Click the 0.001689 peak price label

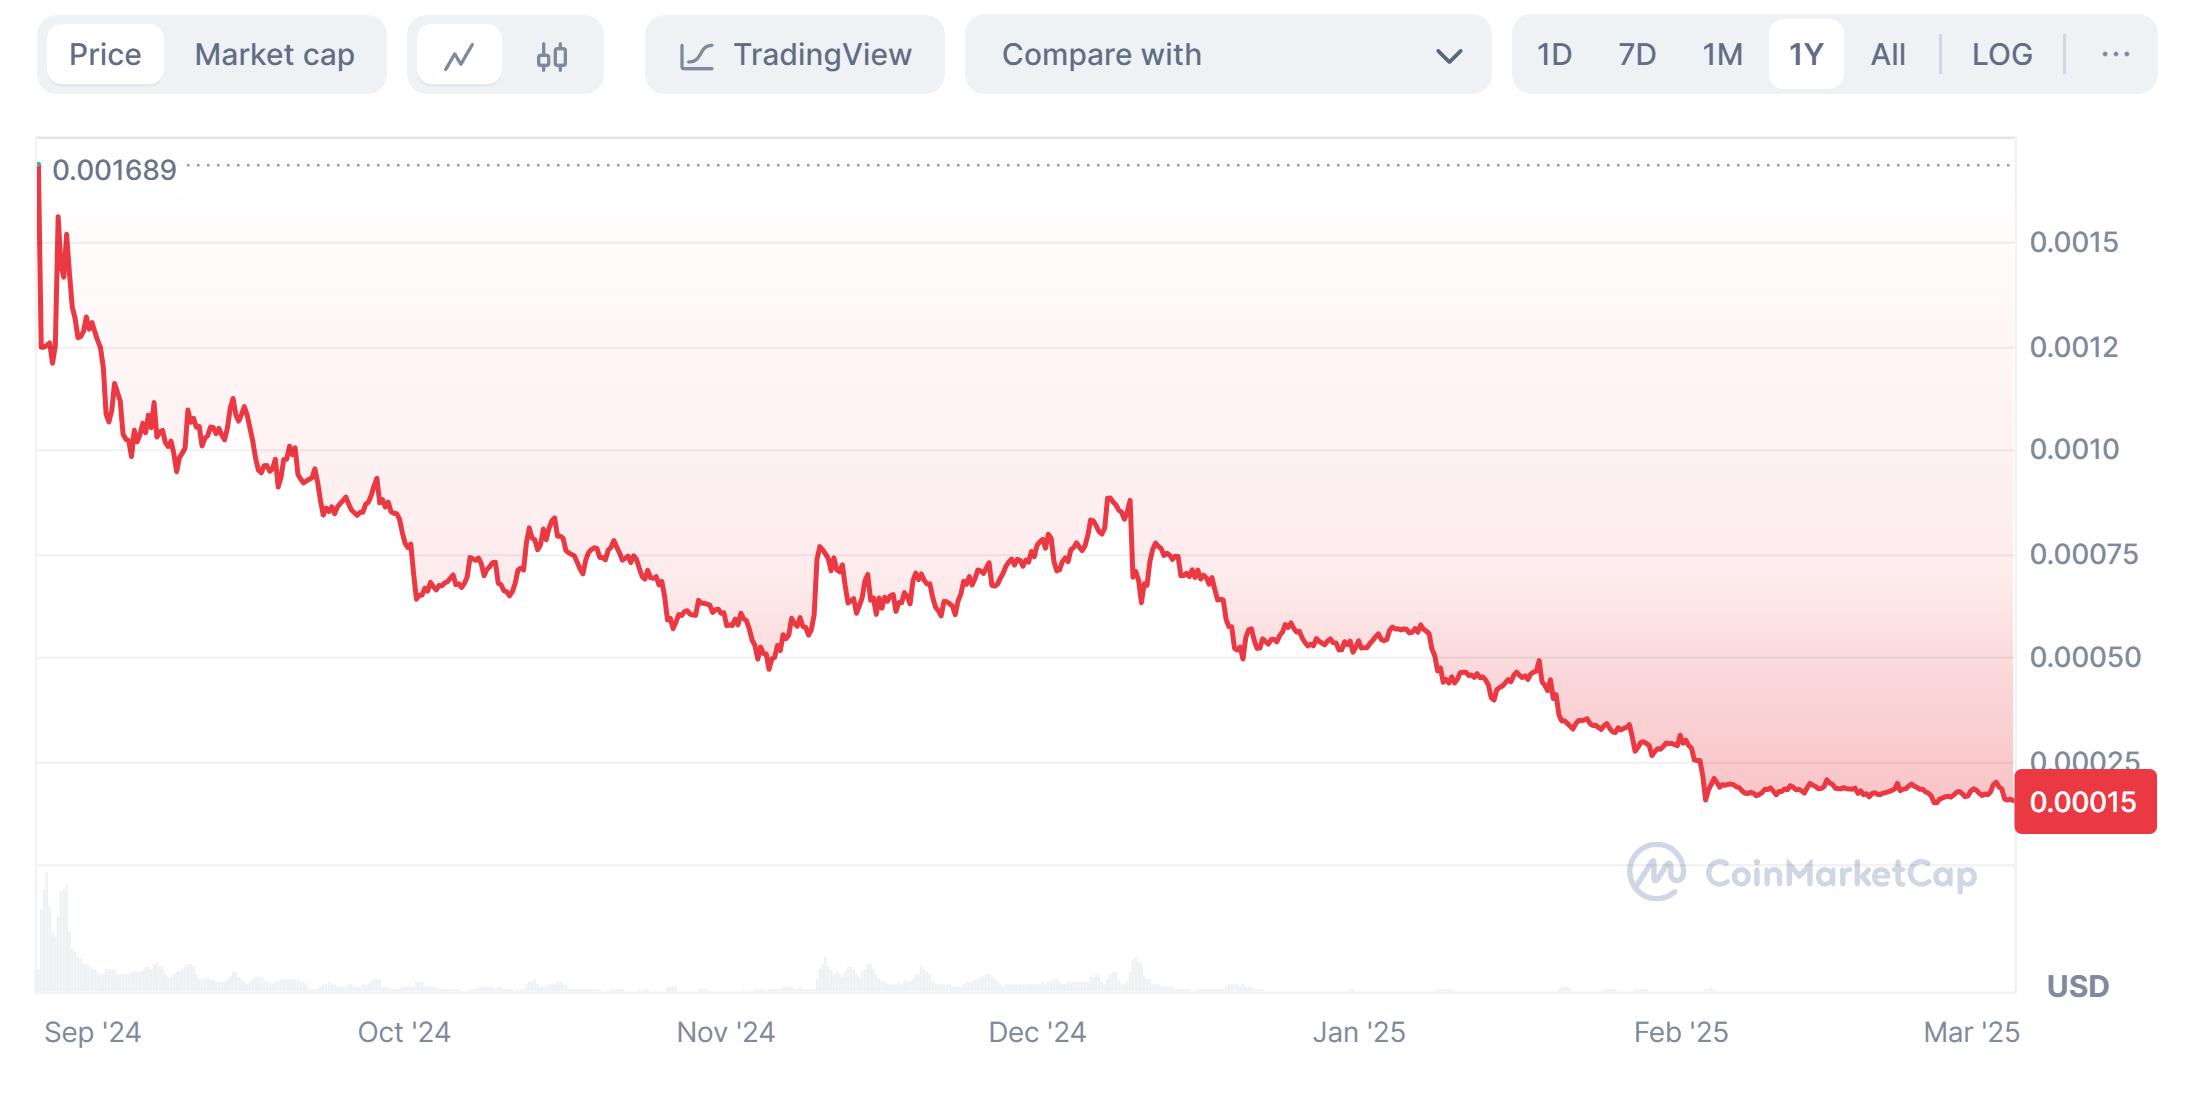(x=114, y=170)
